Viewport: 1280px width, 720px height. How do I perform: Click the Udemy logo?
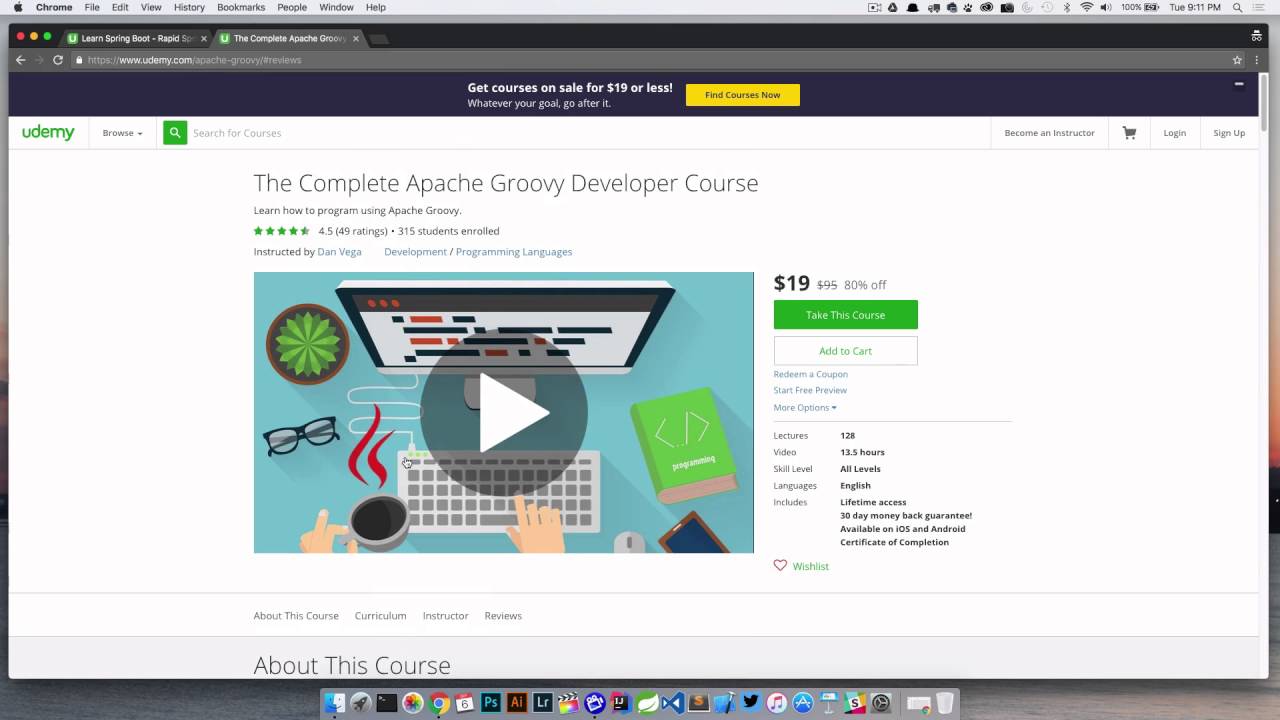tap(48, 132)
